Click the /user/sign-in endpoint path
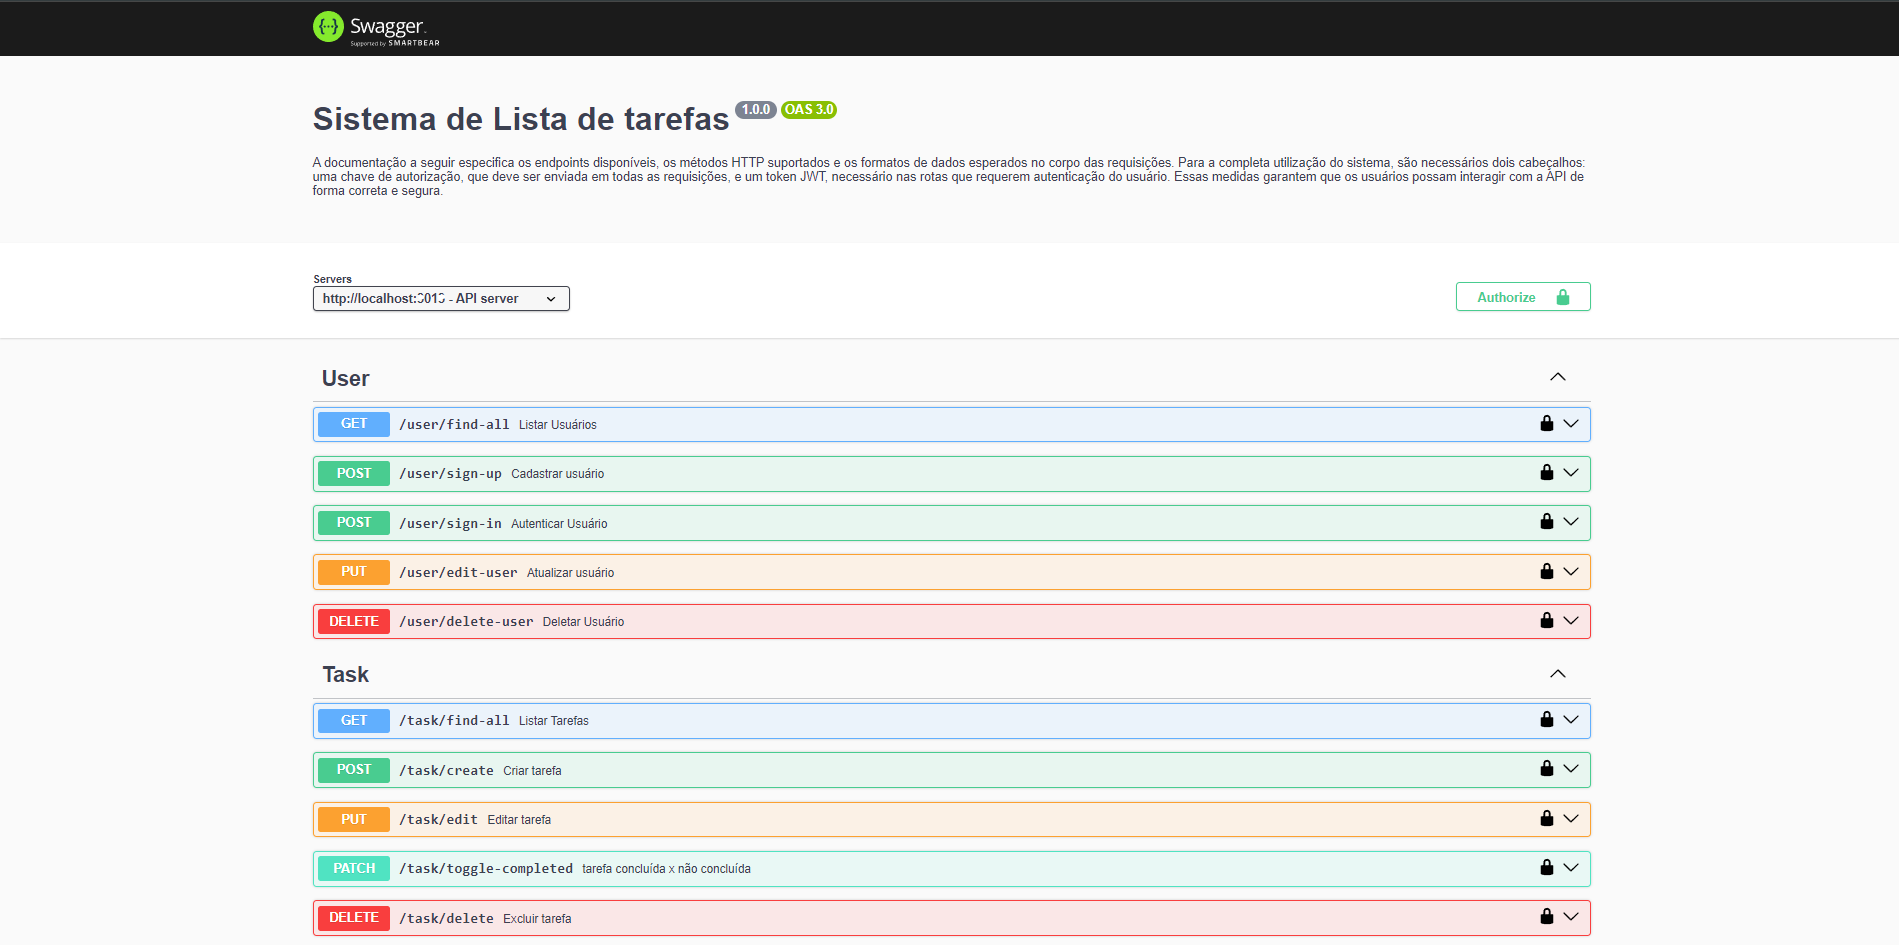 click(450, 523)
